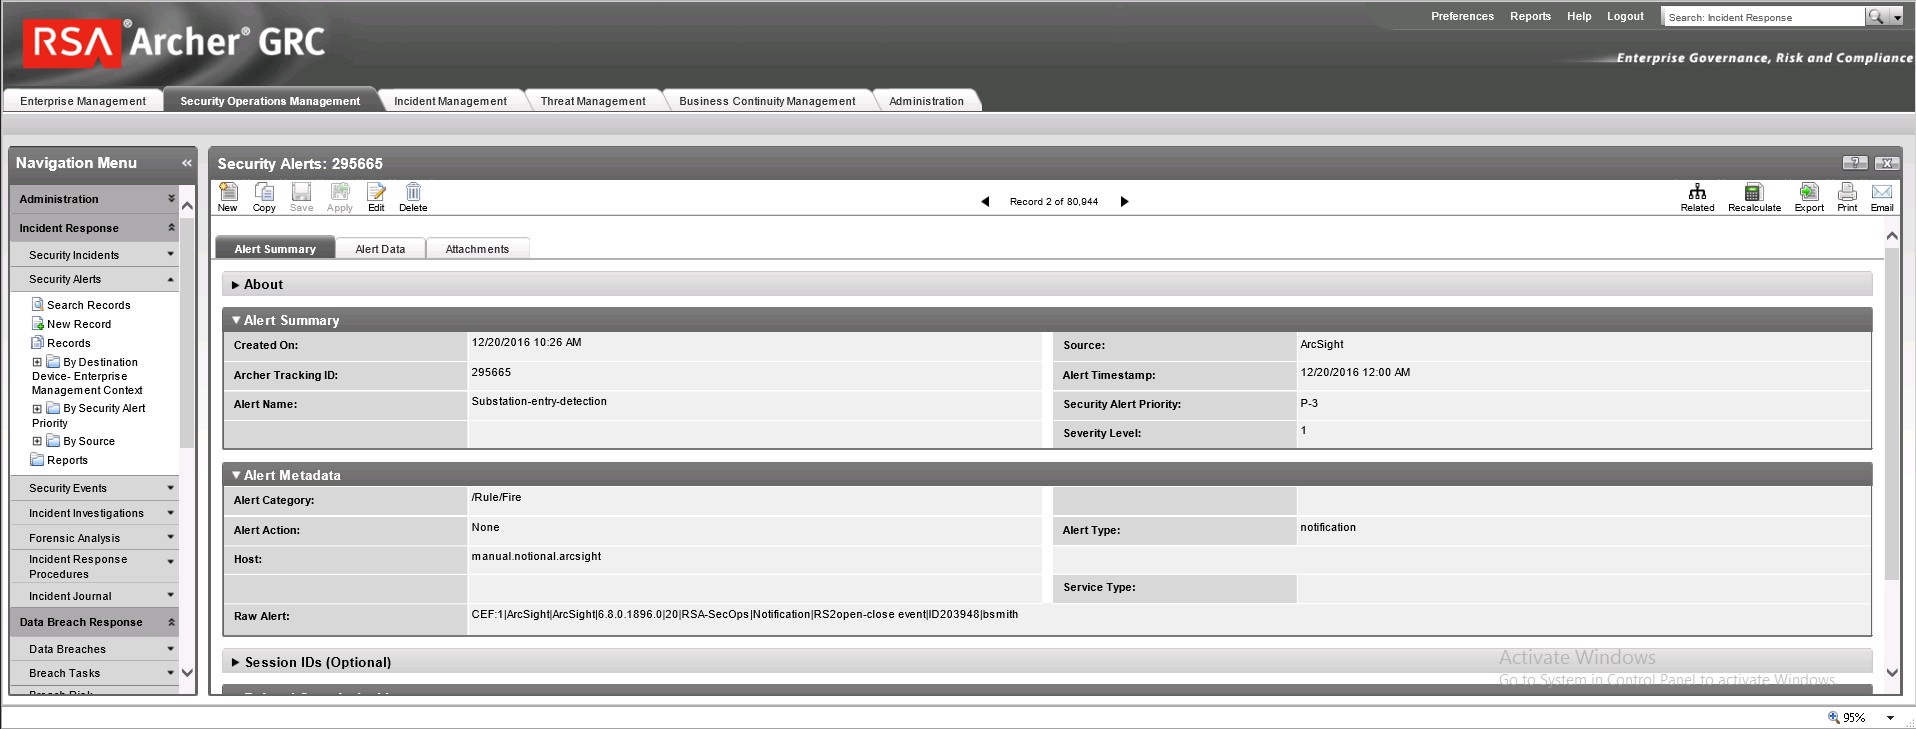Expand Data Breaches menu group
This screenshot has width=1916, height=729.
tap(170, 649)
